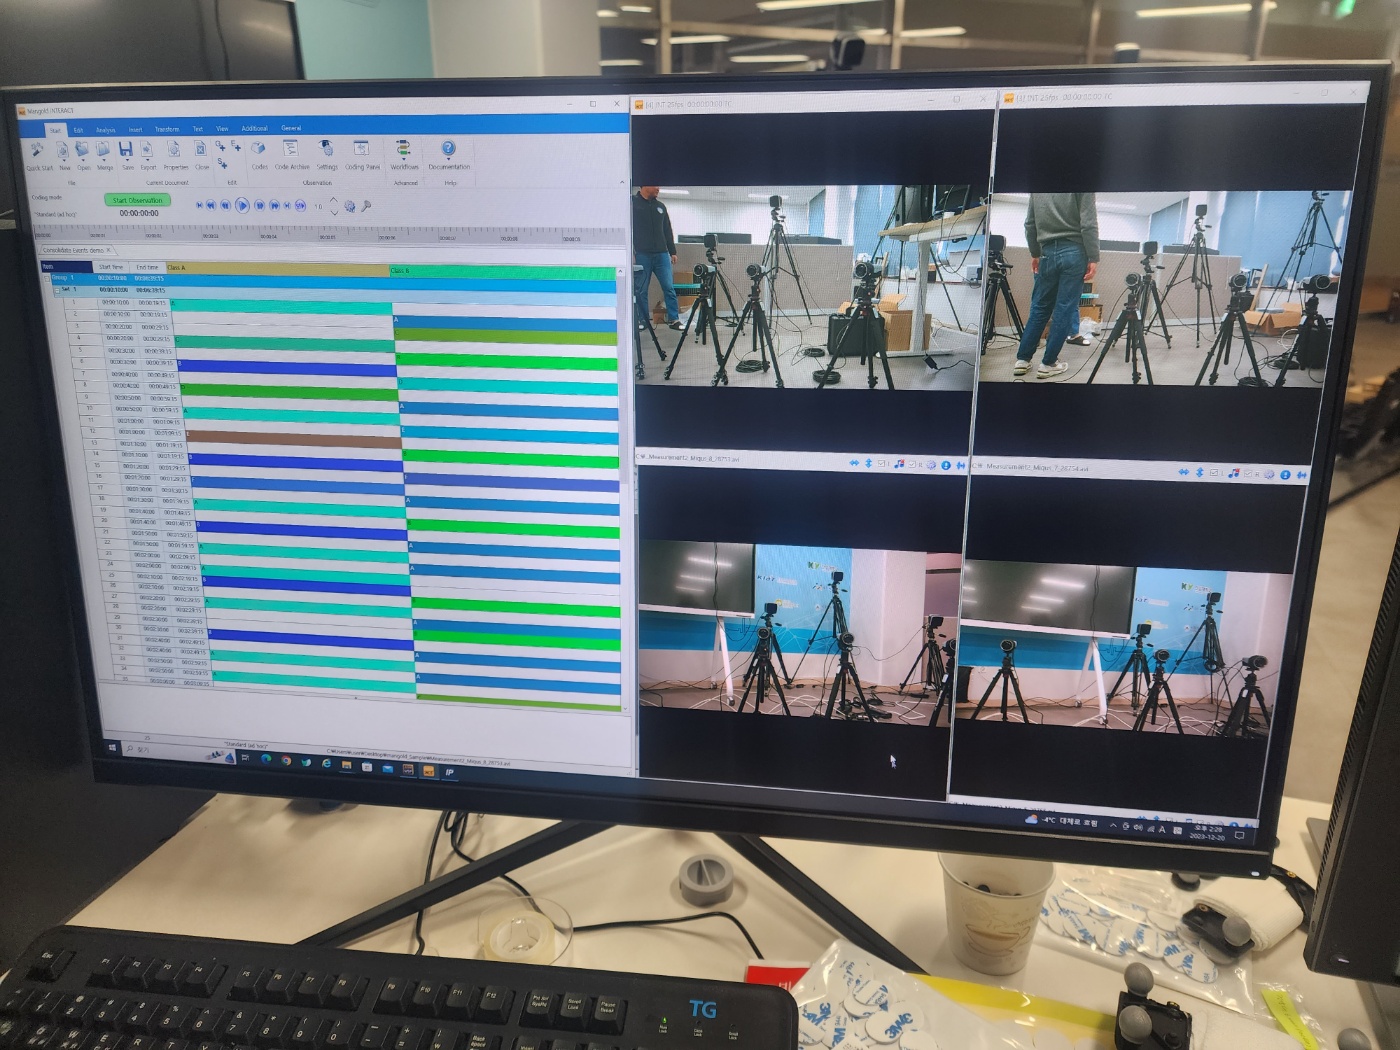1400x1050 pixels.
Task: Click the Class A column header
Action: pyautogui.click(x=278, y=268)
